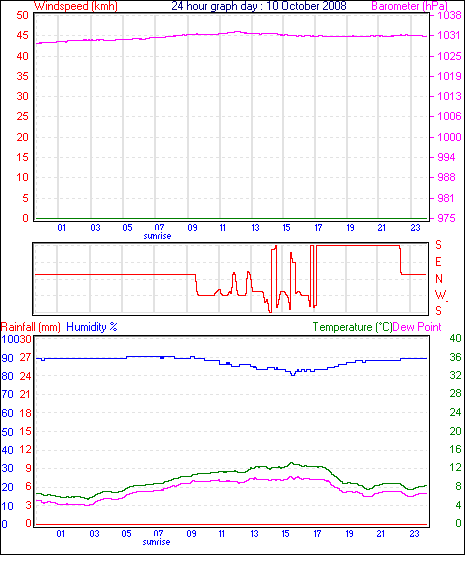This screenshot has height=563, width=466.
Task: Click hour 01 tick on bottom graph
Action: [61, 534]
